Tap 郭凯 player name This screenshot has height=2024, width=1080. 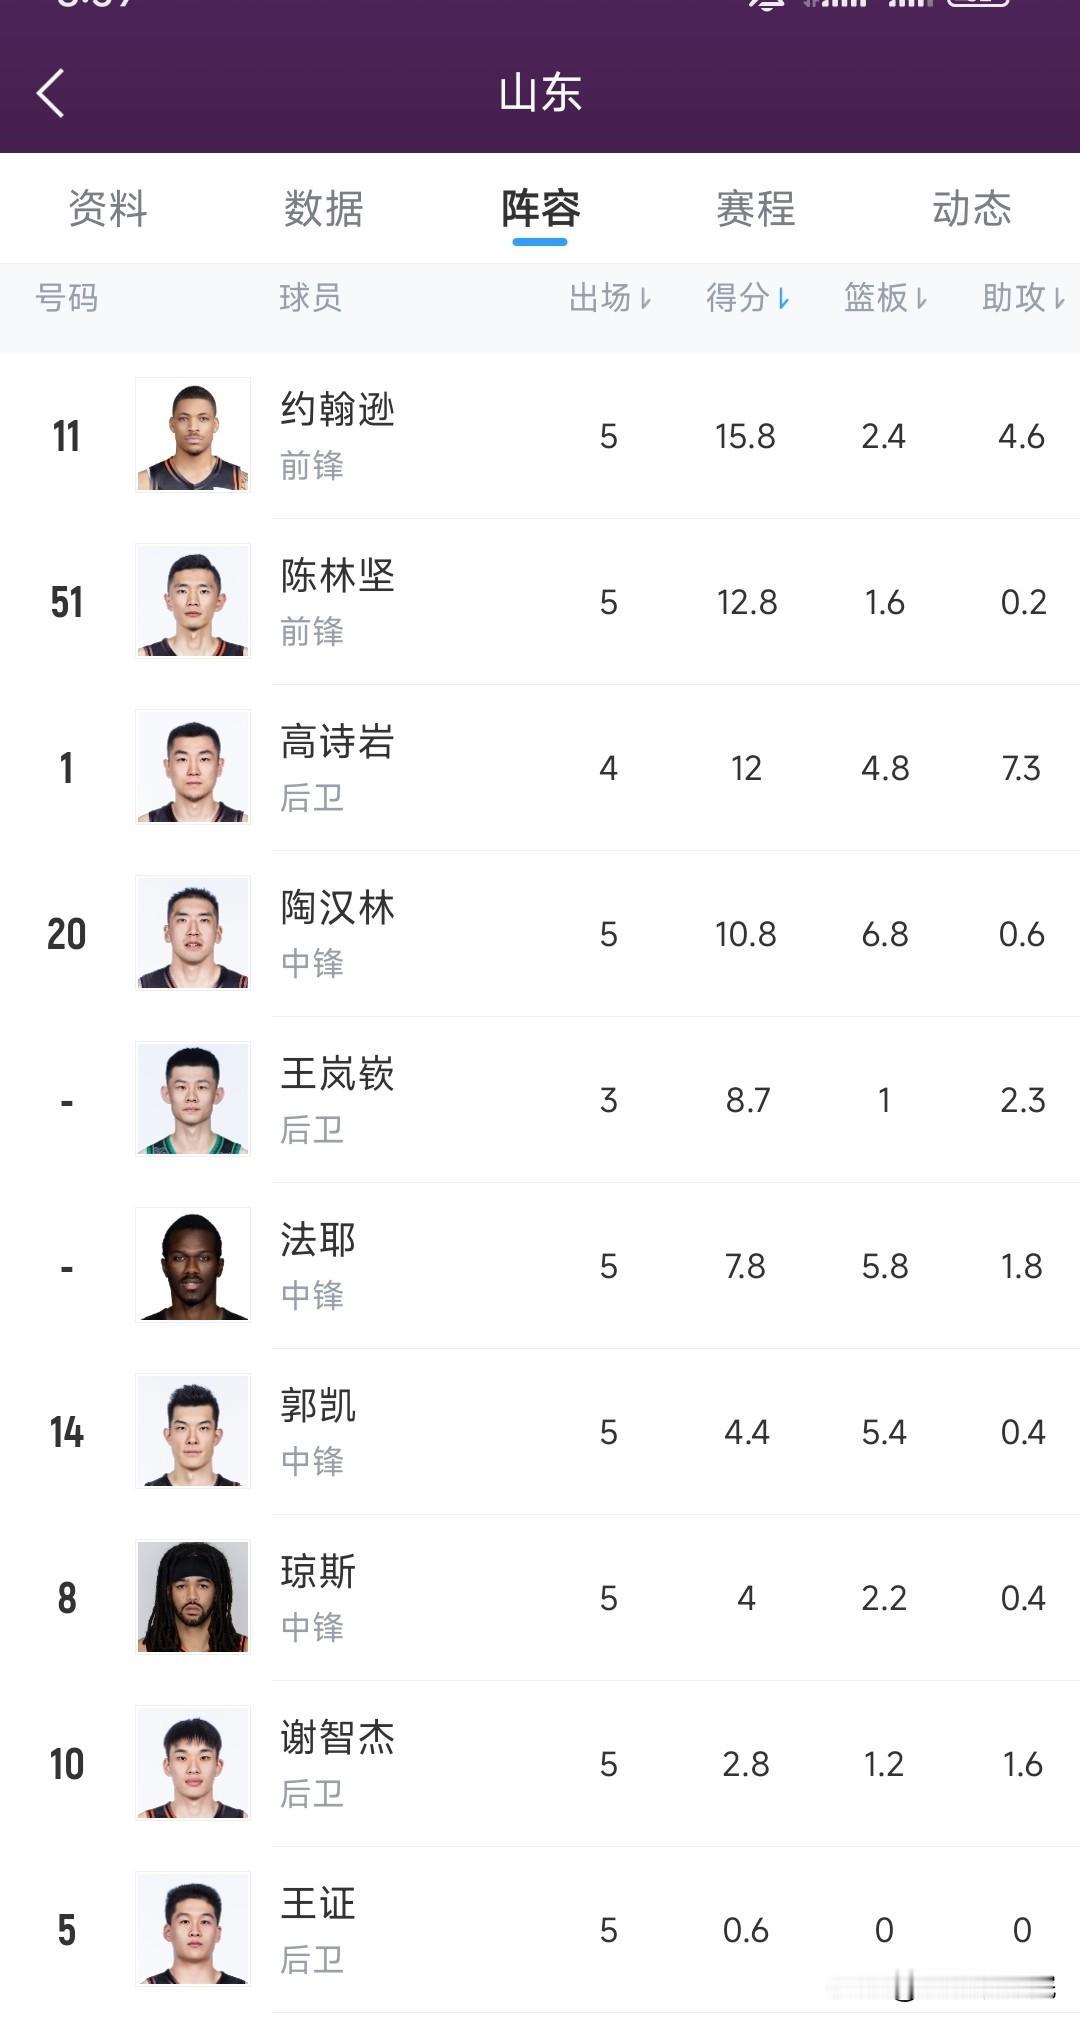click(x=318, y=1406)
